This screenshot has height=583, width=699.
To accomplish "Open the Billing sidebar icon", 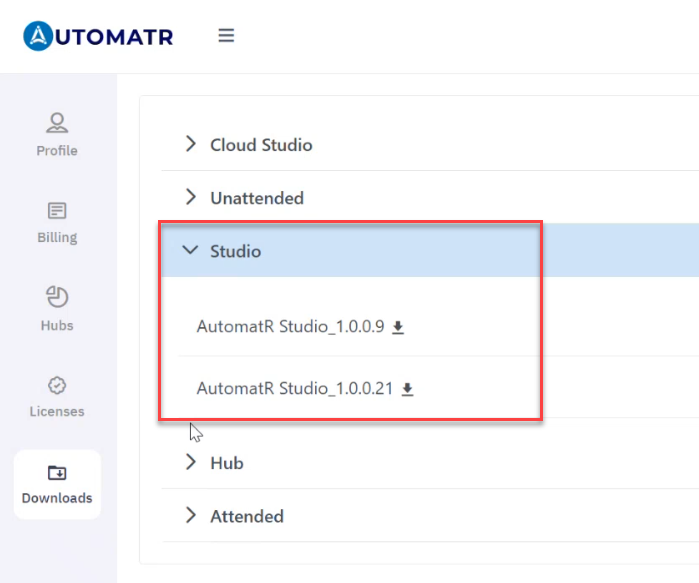I will pyautogui.click(x=57, y=210).
